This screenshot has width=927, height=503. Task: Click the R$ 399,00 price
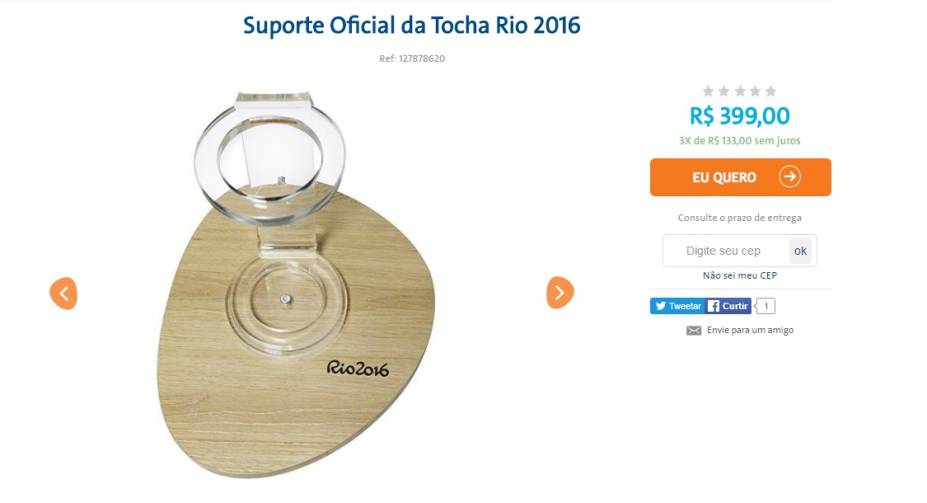(x=740, y=116)
